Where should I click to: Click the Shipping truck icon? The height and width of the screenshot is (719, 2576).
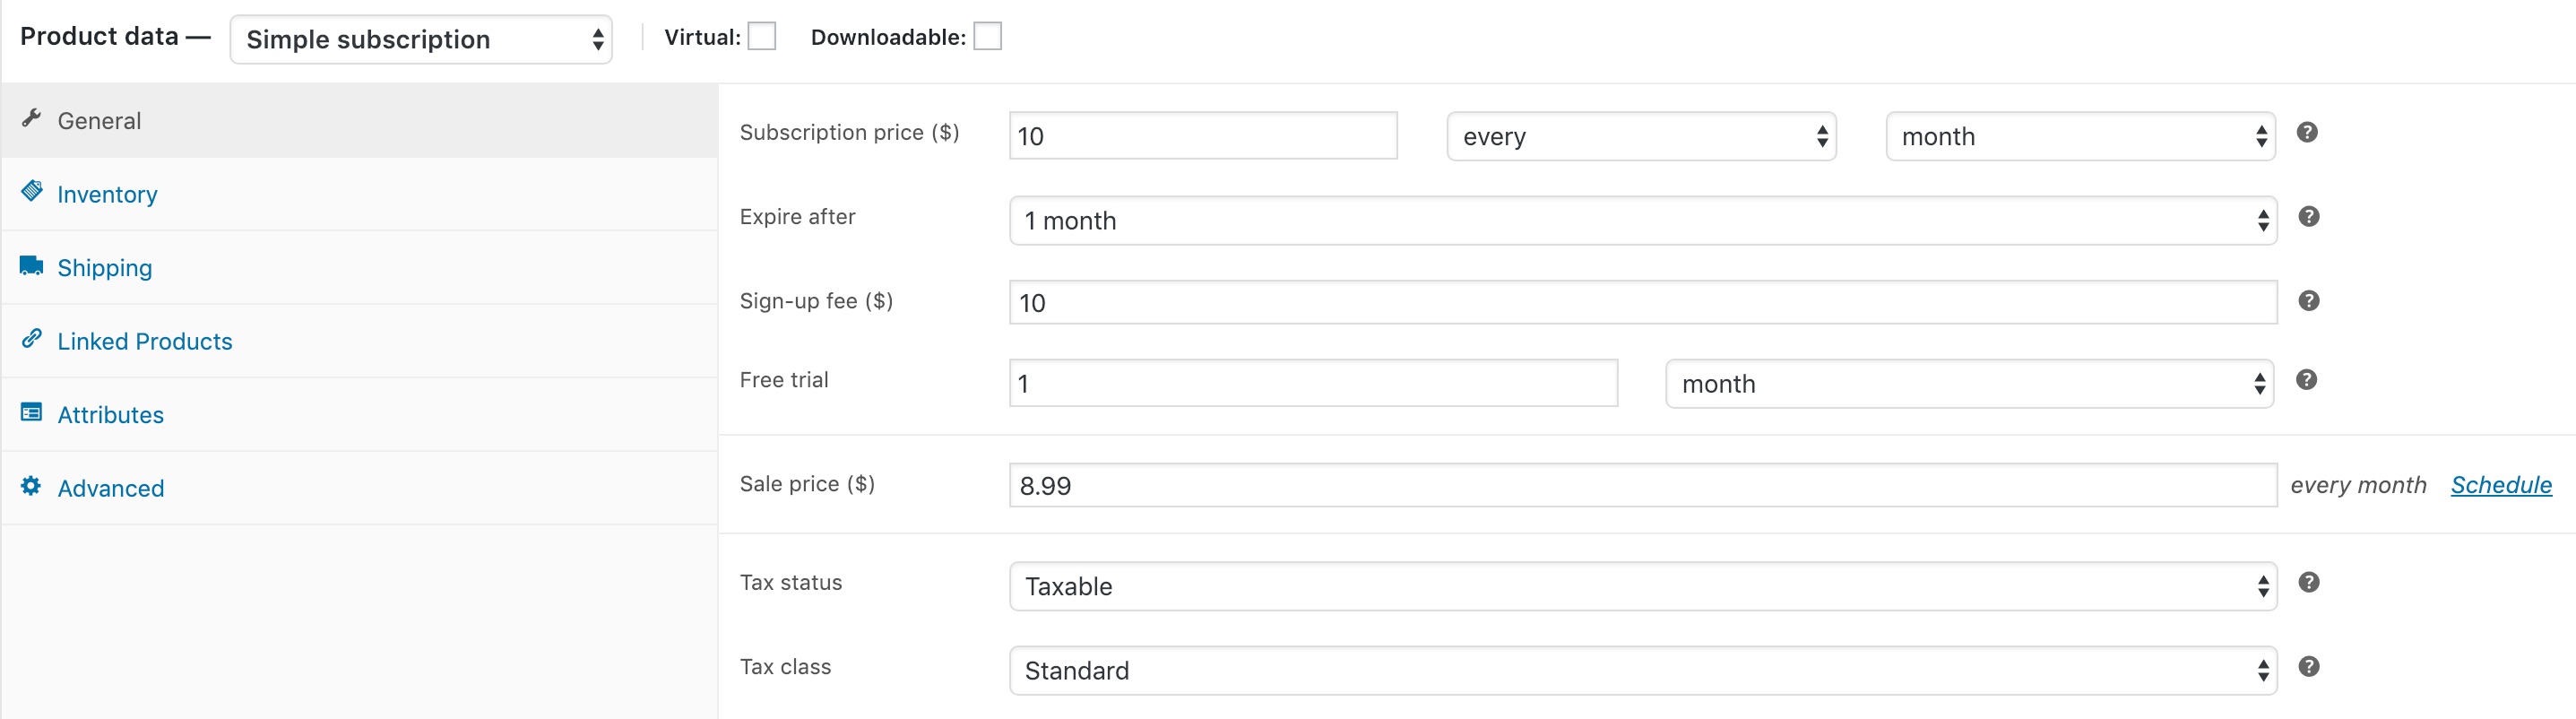(x=31, y=265)
